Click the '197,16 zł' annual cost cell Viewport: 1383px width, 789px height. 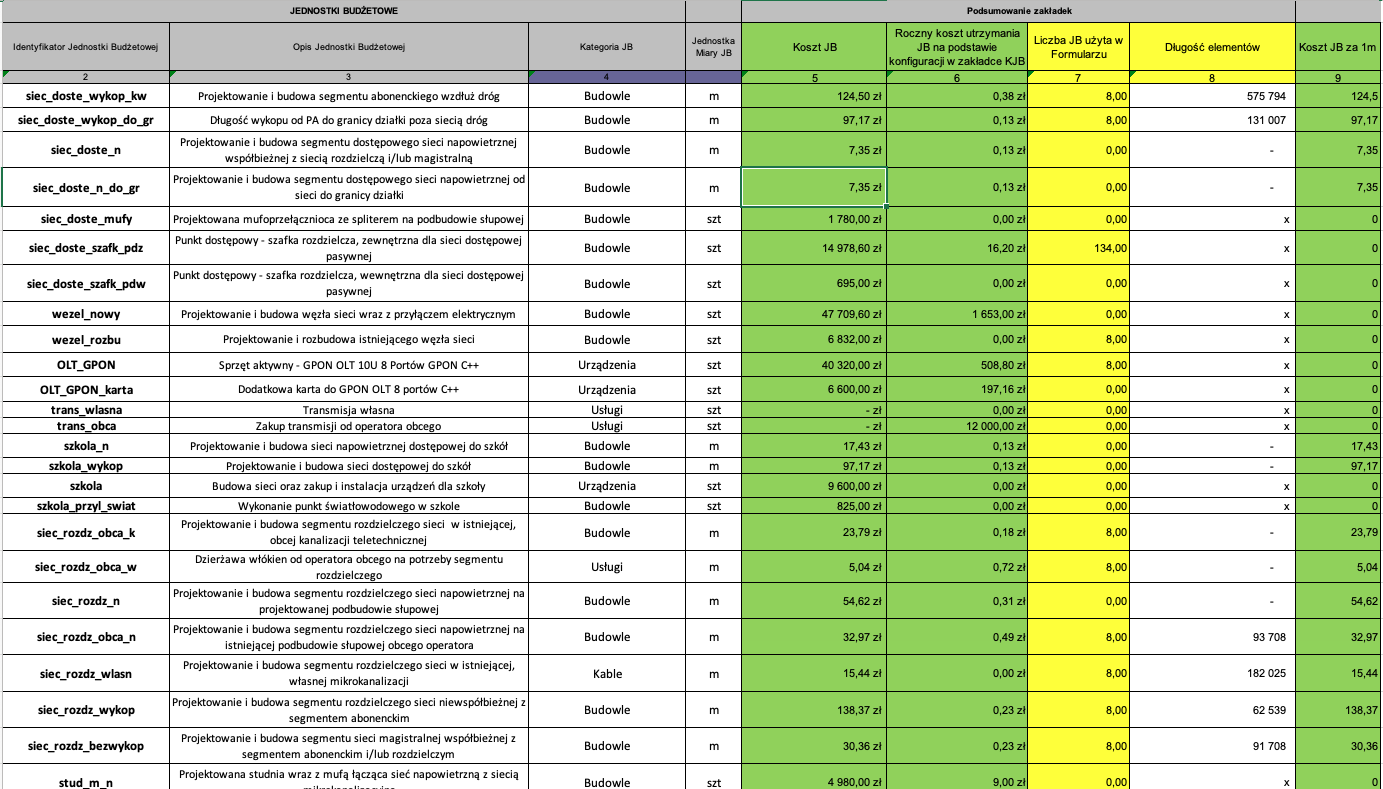pyautogui.click(x=957, y=389)
